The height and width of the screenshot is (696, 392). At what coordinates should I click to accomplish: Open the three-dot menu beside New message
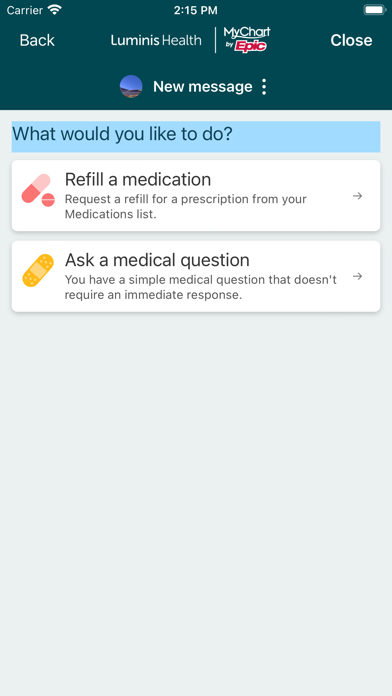[264, 87]
